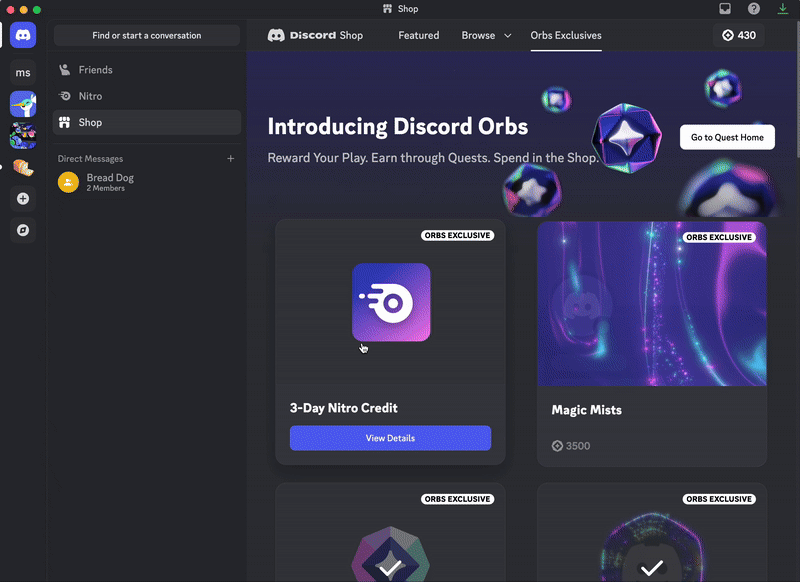
Task: Open the inbox icon in title bar
Action: click(725, 9)
